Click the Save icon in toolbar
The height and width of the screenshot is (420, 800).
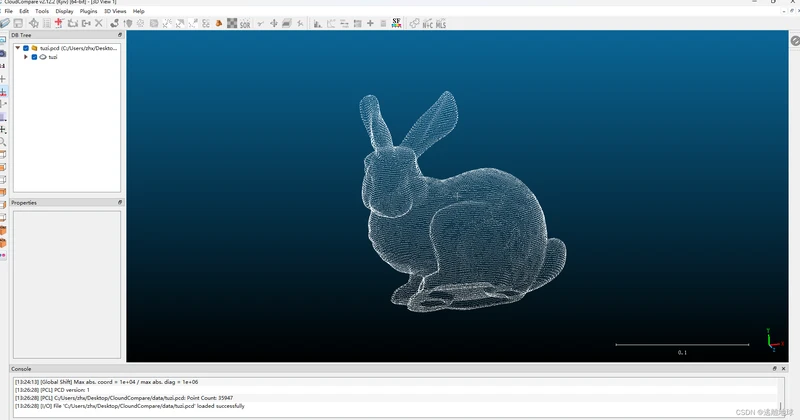(x=18, y=23)
